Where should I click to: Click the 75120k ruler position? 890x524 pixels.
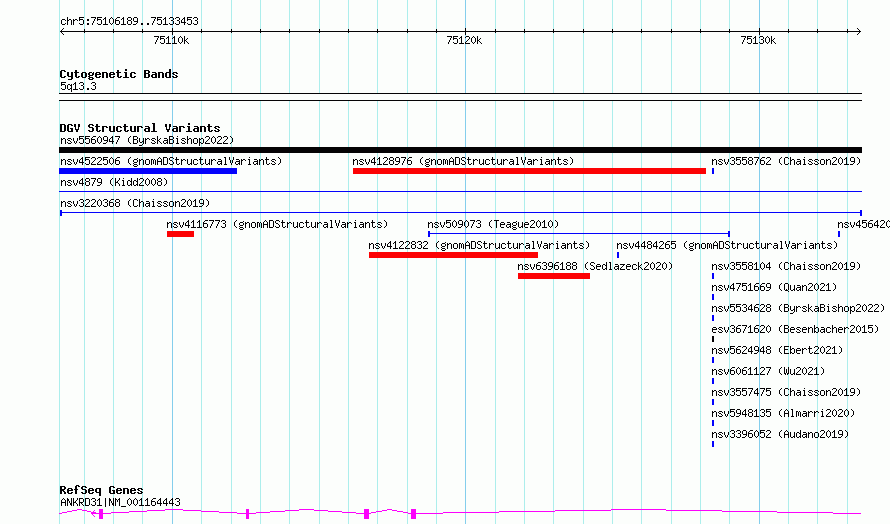click(464, 40)
